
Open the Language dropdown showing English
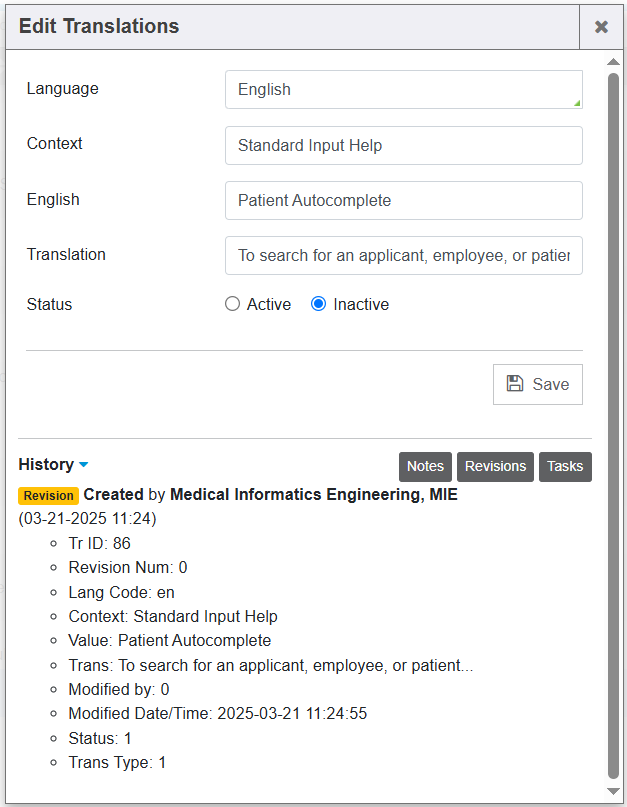403,89
